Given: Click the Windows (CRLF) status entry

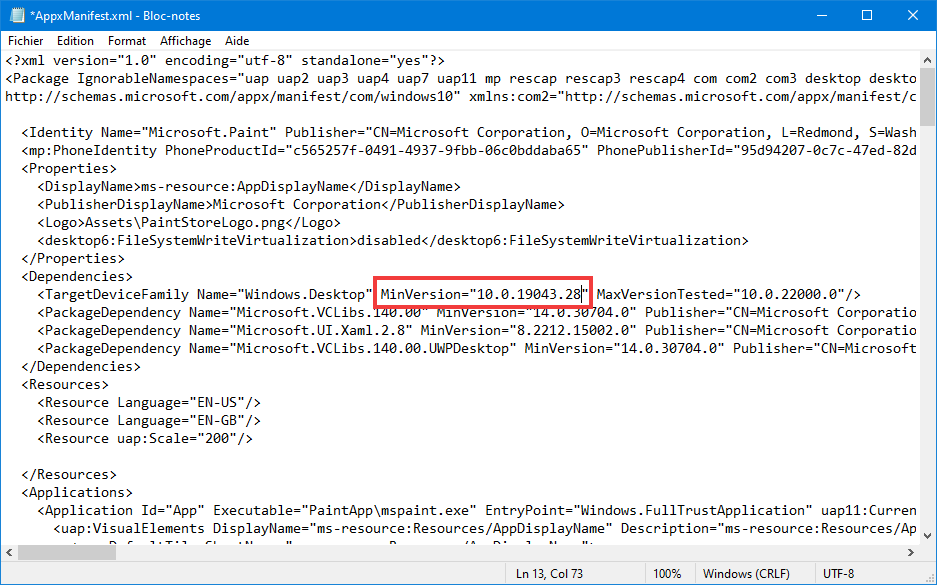Looking at the screenshot, I should [746, 574].
